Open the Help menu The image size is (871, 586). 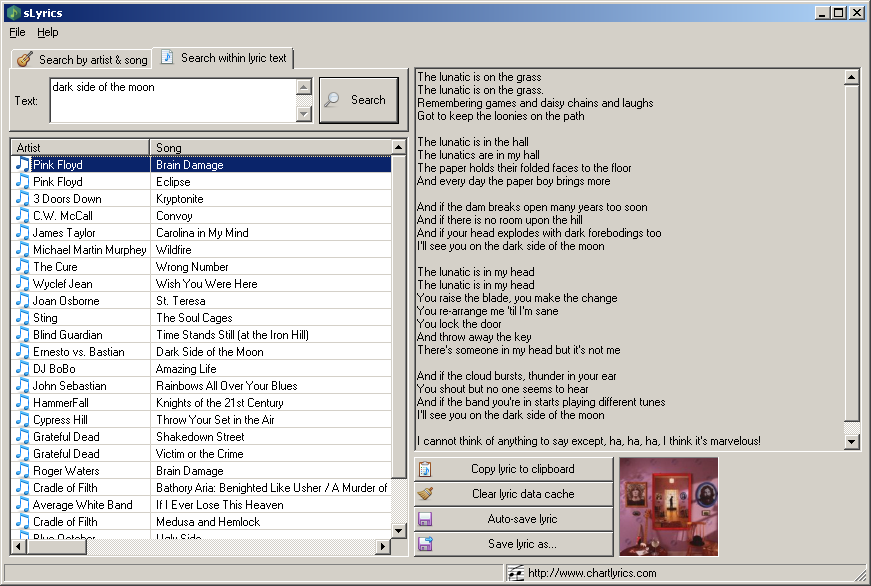tap(47, 32)
